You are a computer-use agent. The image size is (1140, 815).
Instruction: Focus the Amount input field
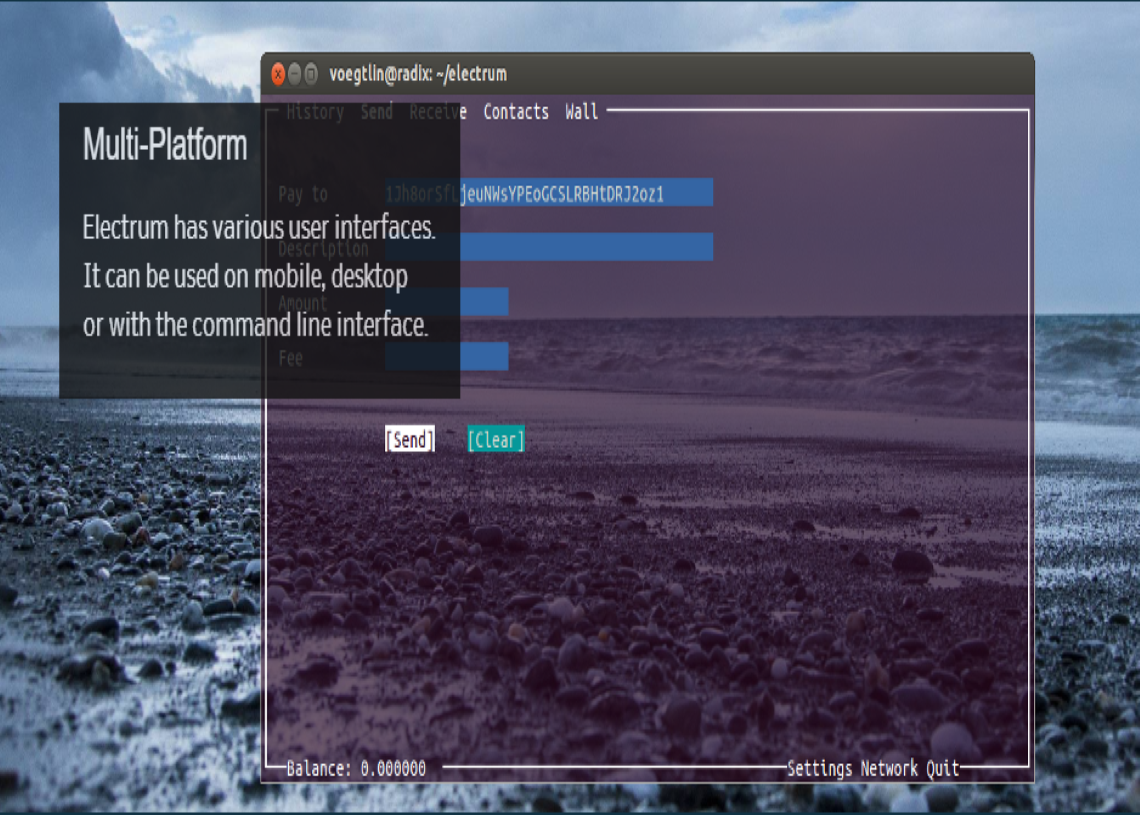click(x=447, y=302)
